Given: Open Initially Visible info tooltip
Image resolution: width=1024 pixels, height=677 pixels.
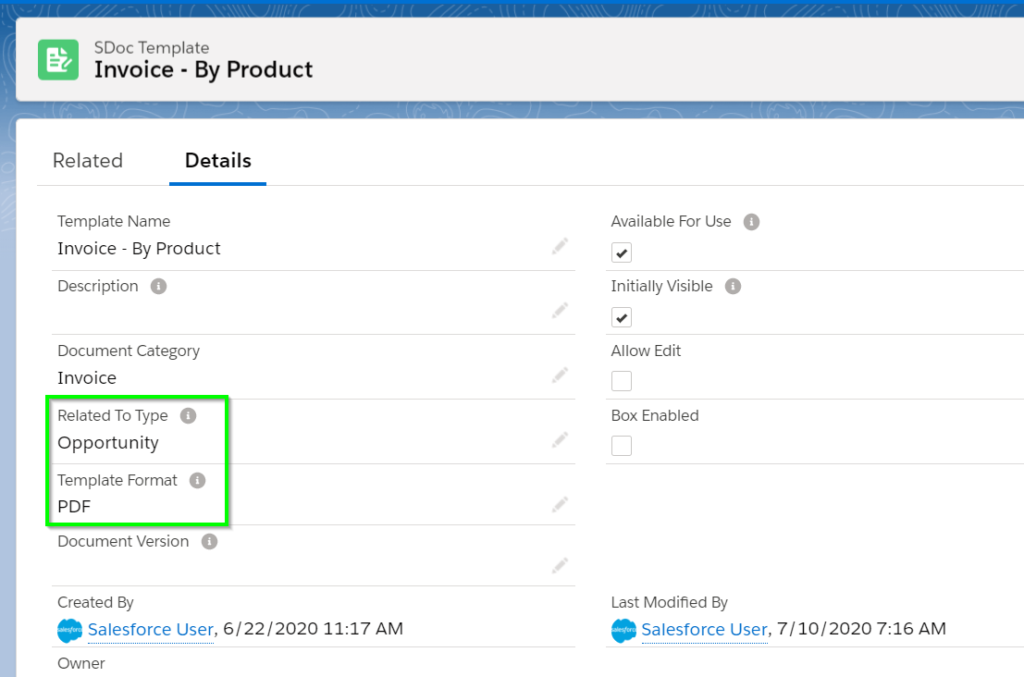Looking at the screenshot, I should tap(733, 286).
